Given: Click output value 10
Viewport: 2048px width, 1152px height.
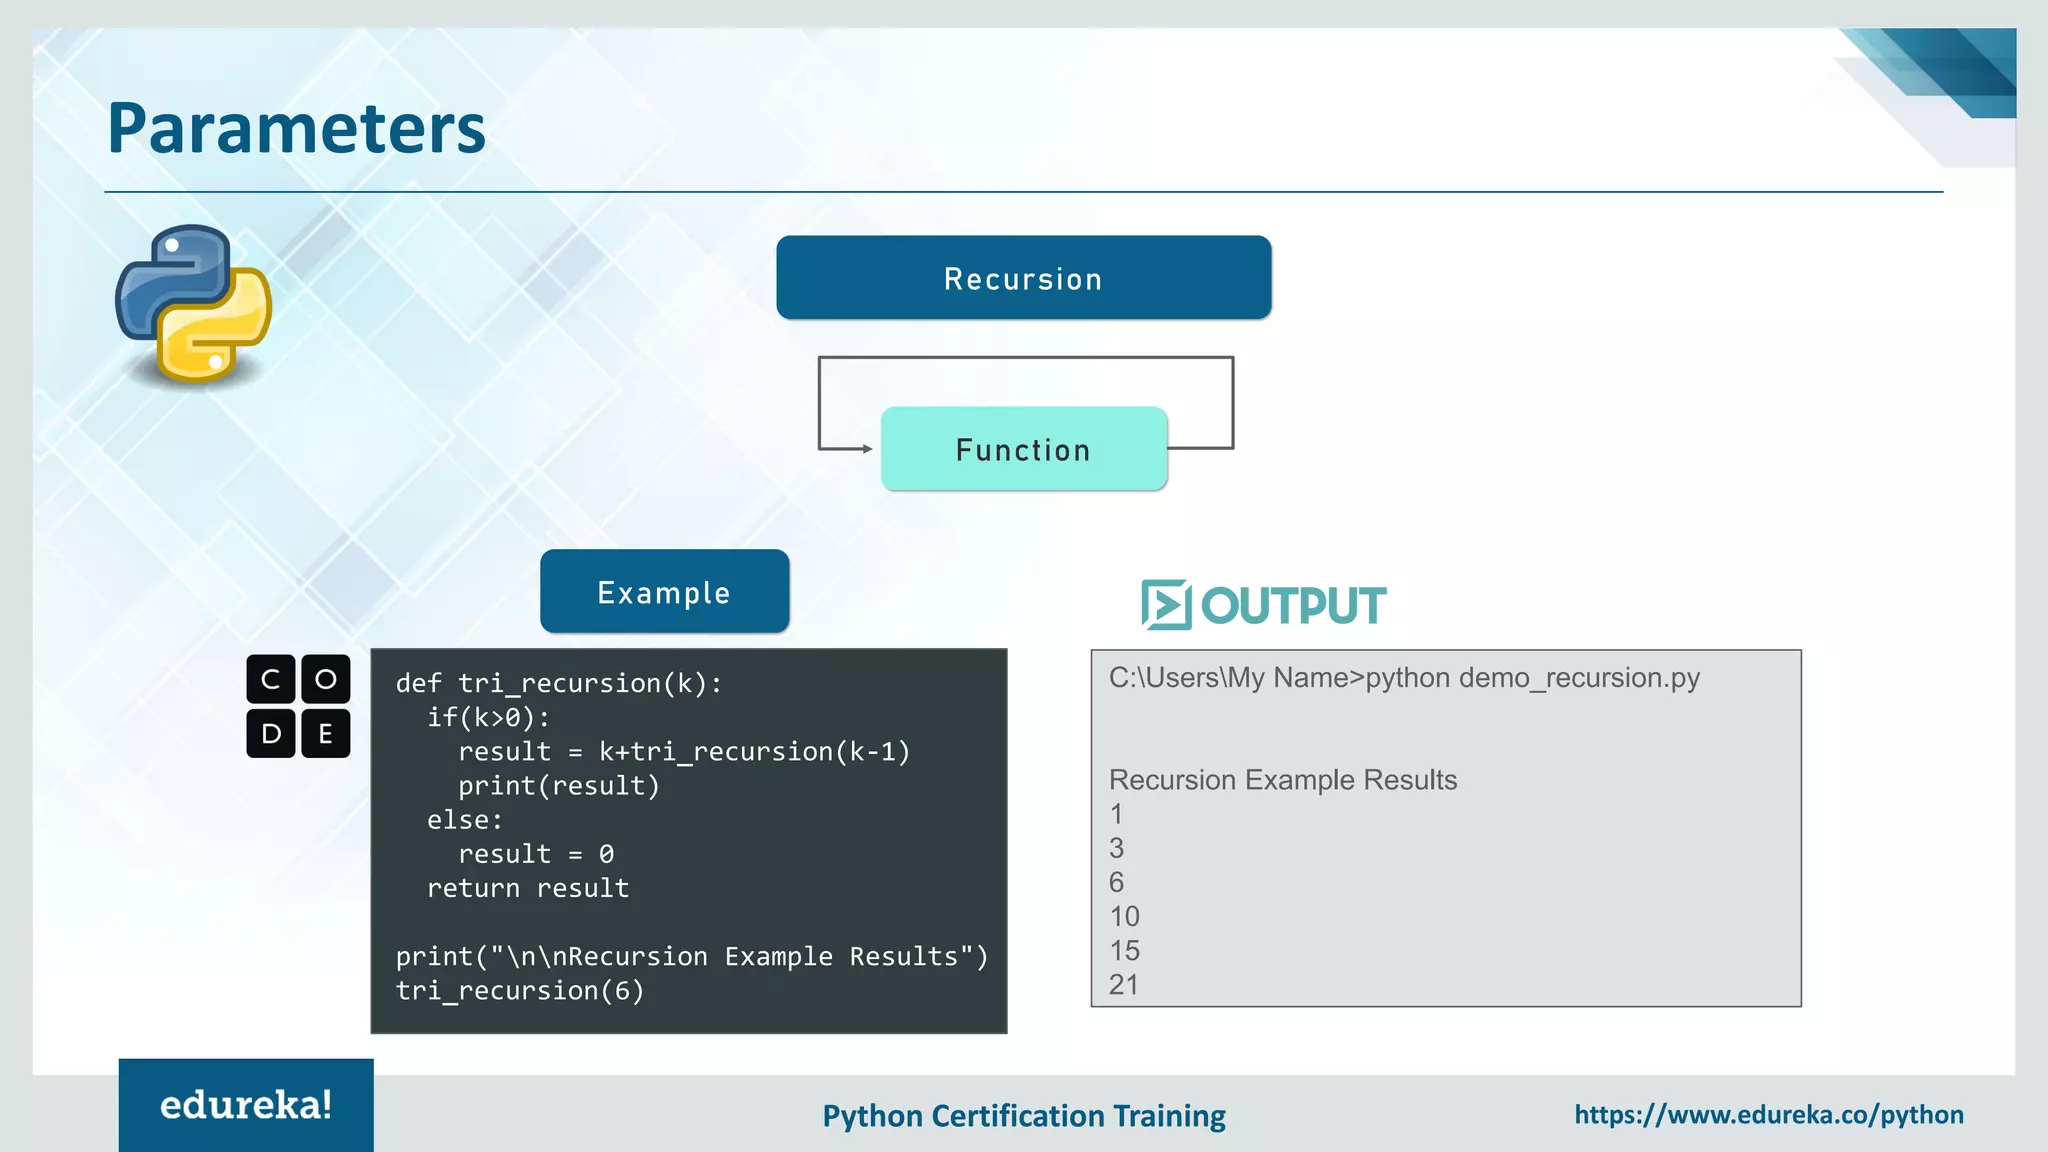Looking at the screenshot, I should click(x=1125, y=916).
